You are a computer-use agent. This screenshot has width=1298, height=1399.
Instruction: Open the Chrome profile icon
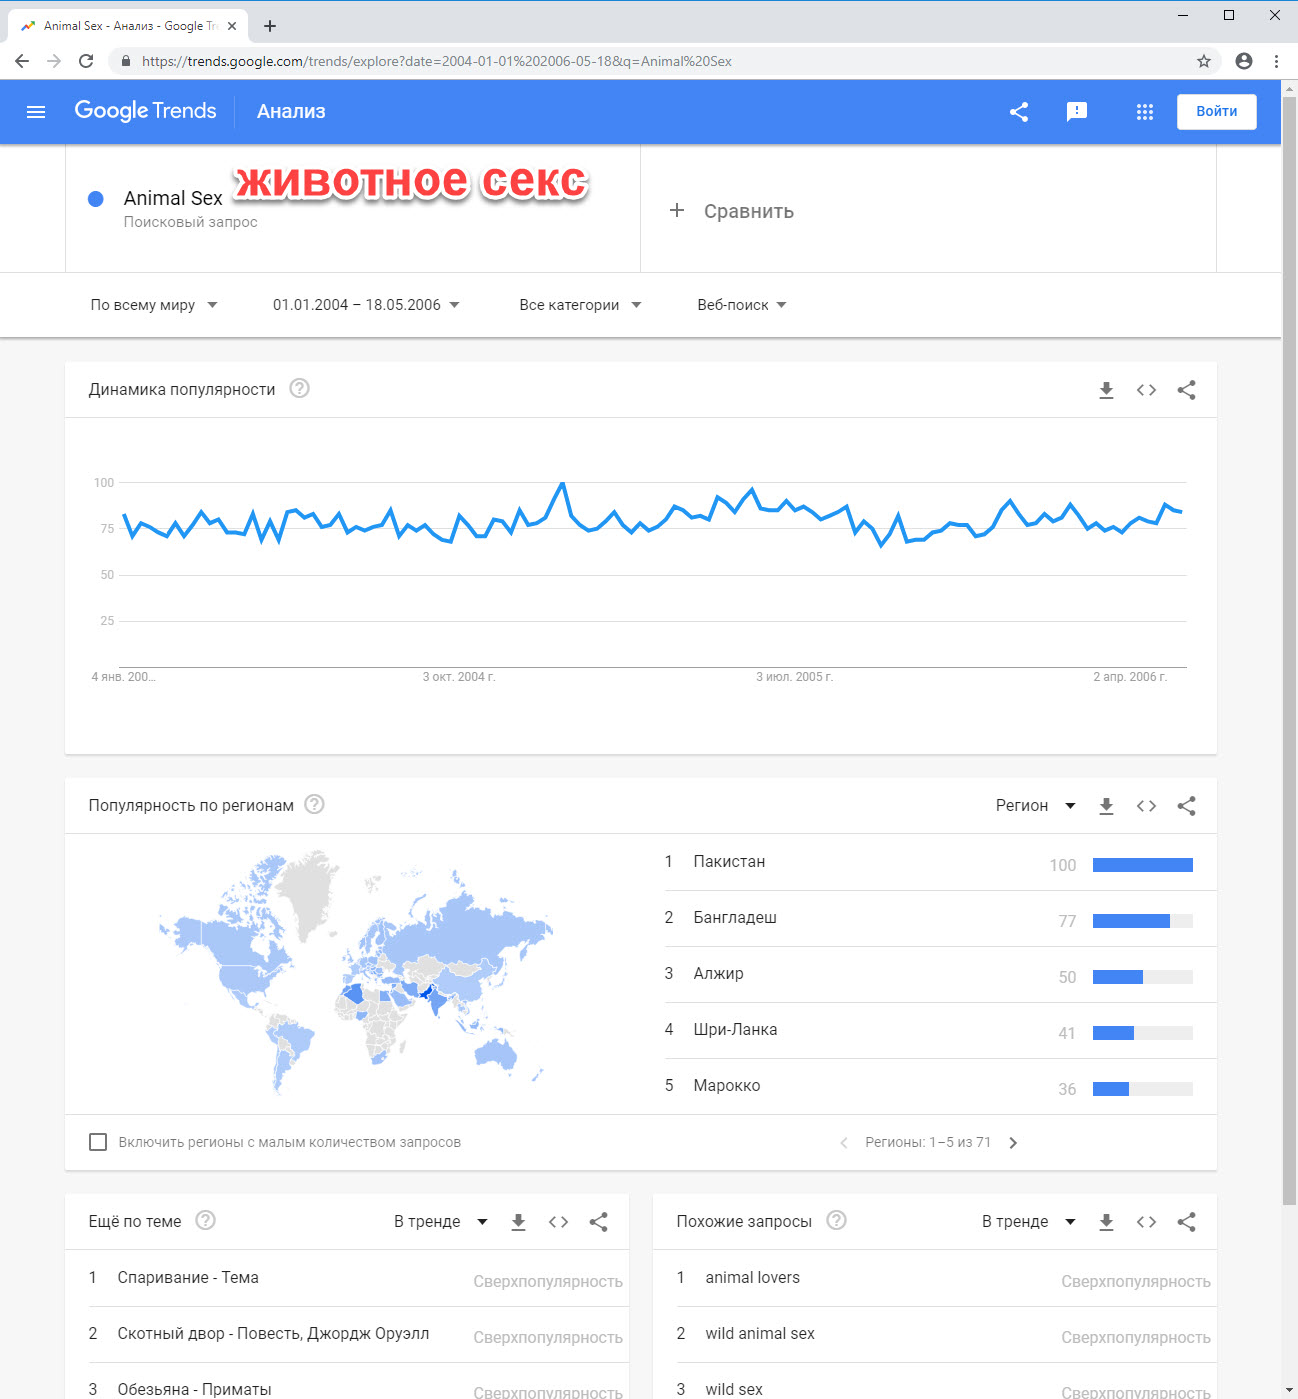[x=1244, y=61]
